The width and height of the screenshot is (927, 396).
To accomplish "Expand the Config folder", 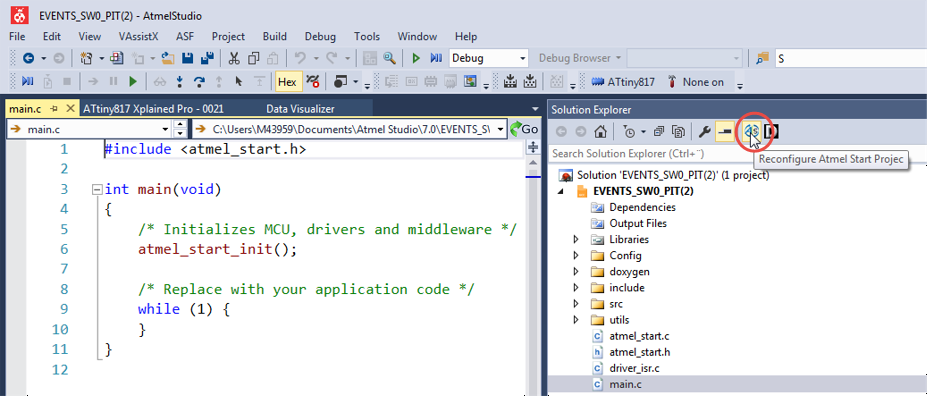I will (x=576, y=255).
